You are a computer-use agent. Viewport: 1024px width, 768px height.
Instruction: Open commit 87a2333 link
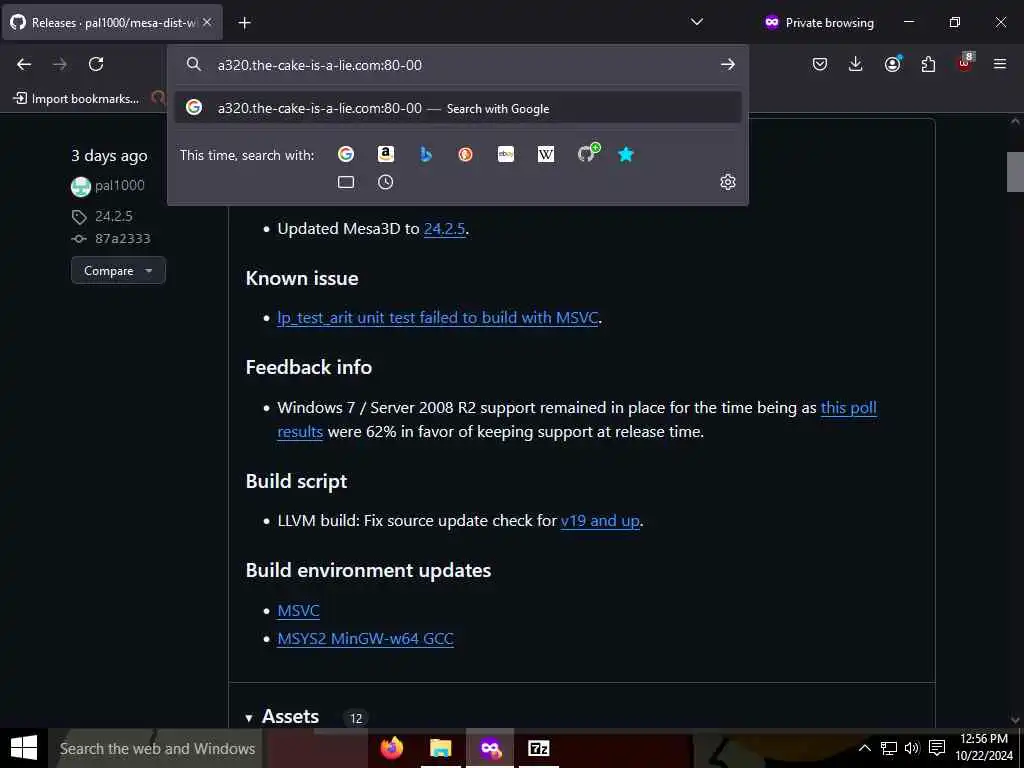pos(123,239)
